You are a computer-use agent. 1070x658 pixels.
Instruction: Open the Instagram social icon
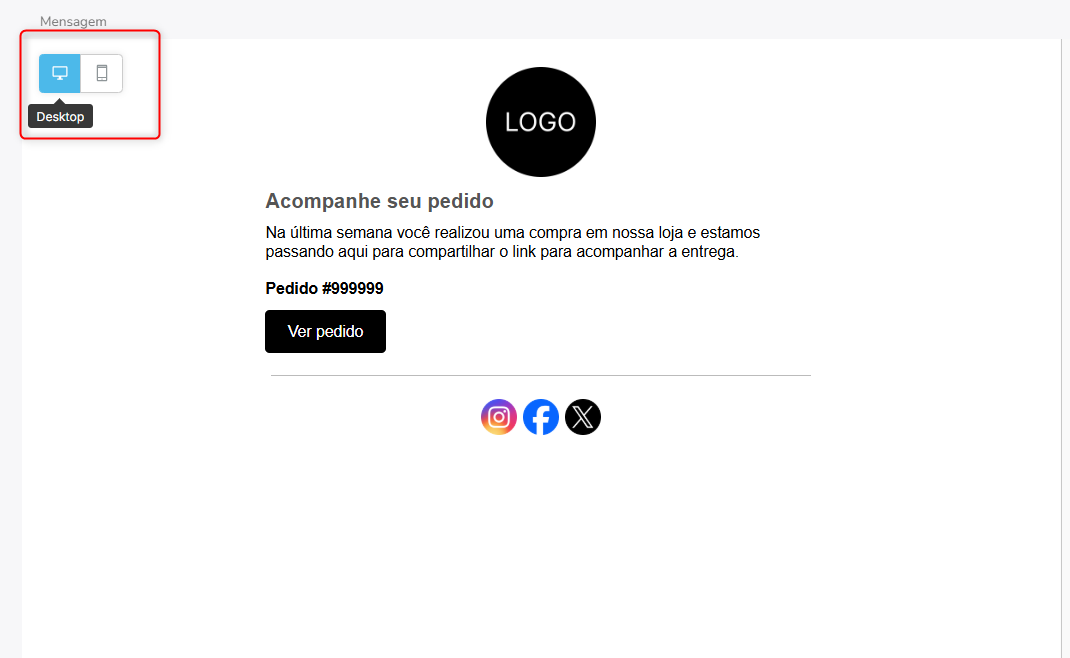[x=499, y=417]
